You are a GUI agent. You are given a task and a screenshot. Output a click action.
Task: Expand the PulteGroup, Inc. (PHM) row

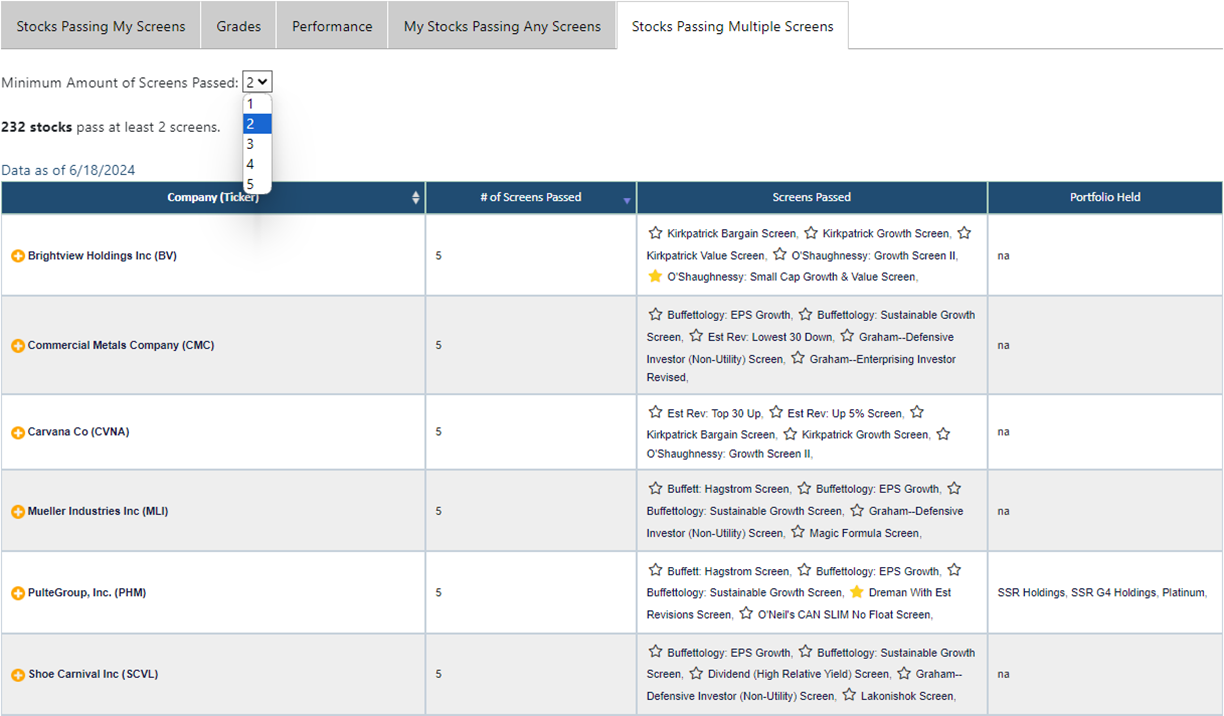pos(17,593)
